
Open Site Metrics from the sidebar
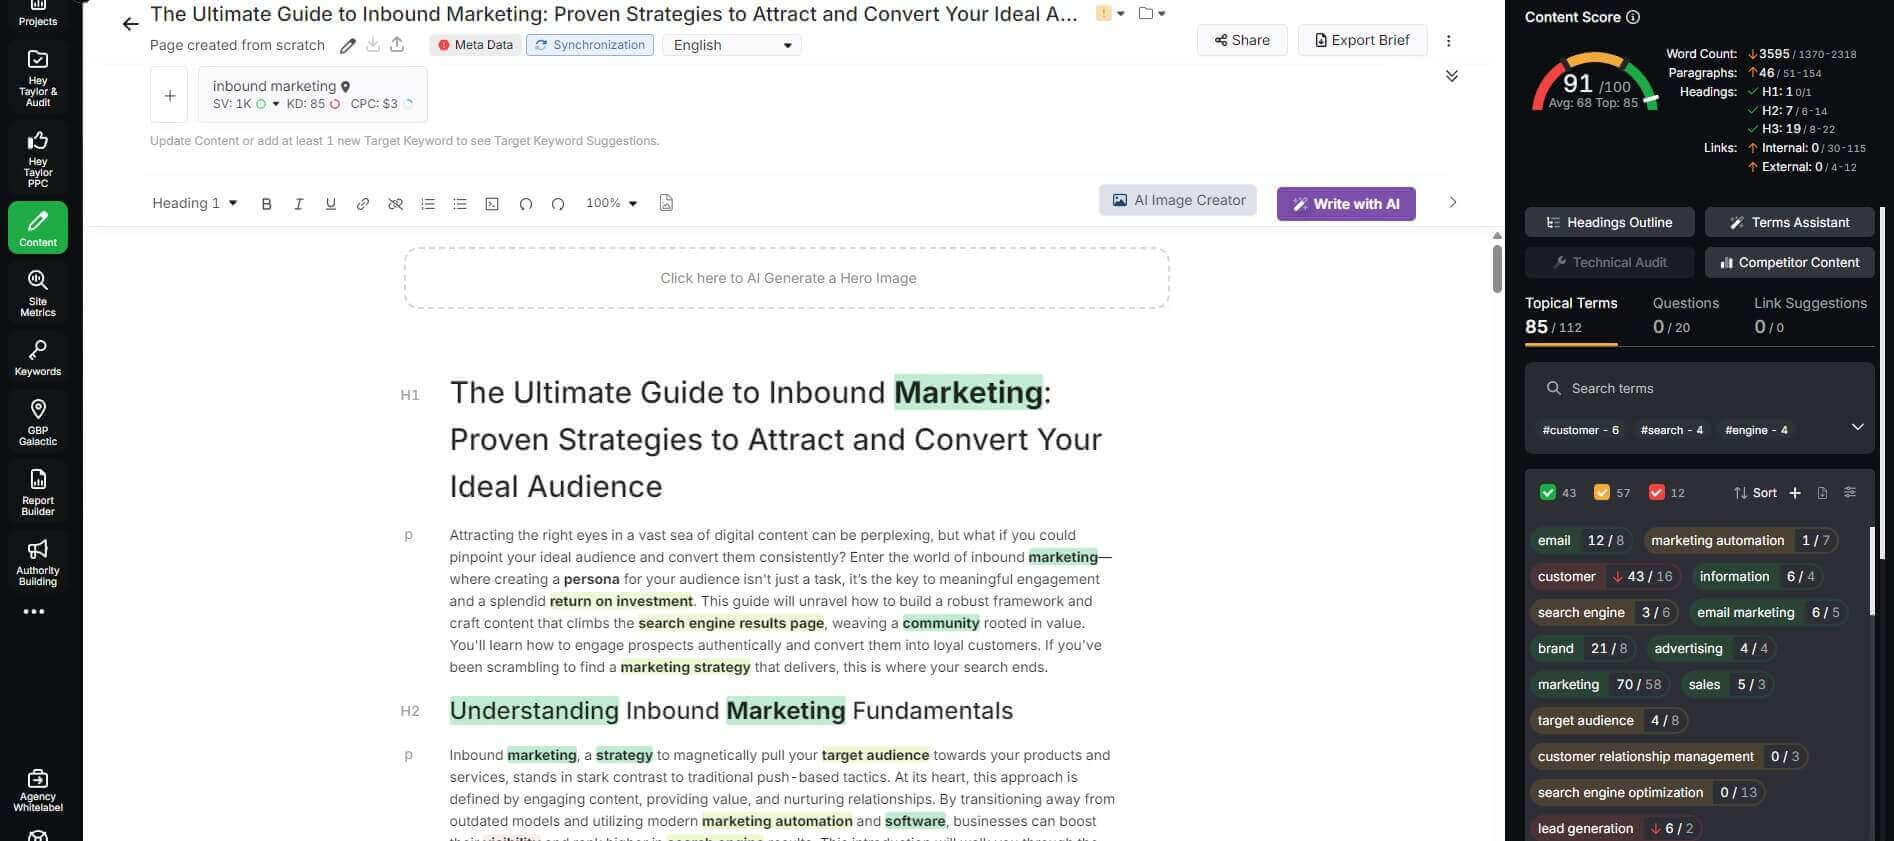click(38, 293)
